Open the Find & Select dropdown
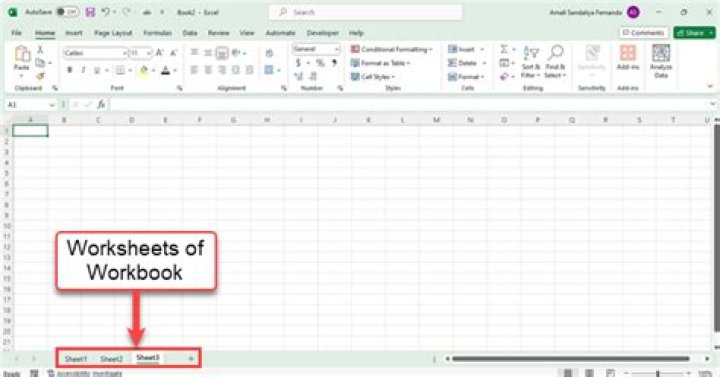 click(x=556, y=62)
